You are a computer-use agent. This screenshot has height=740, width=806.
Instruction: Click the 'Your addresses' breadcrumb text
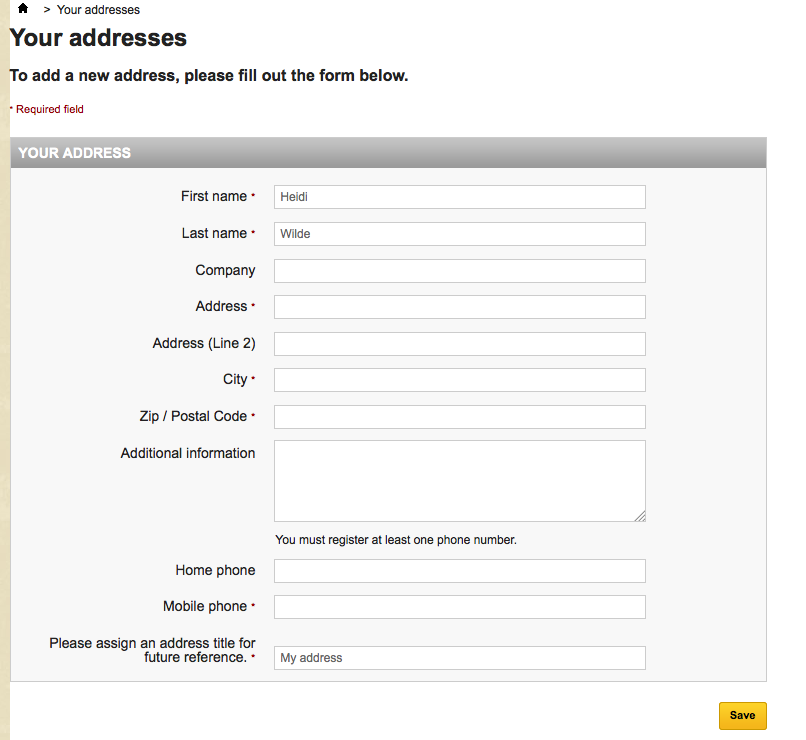pos(98,10)
